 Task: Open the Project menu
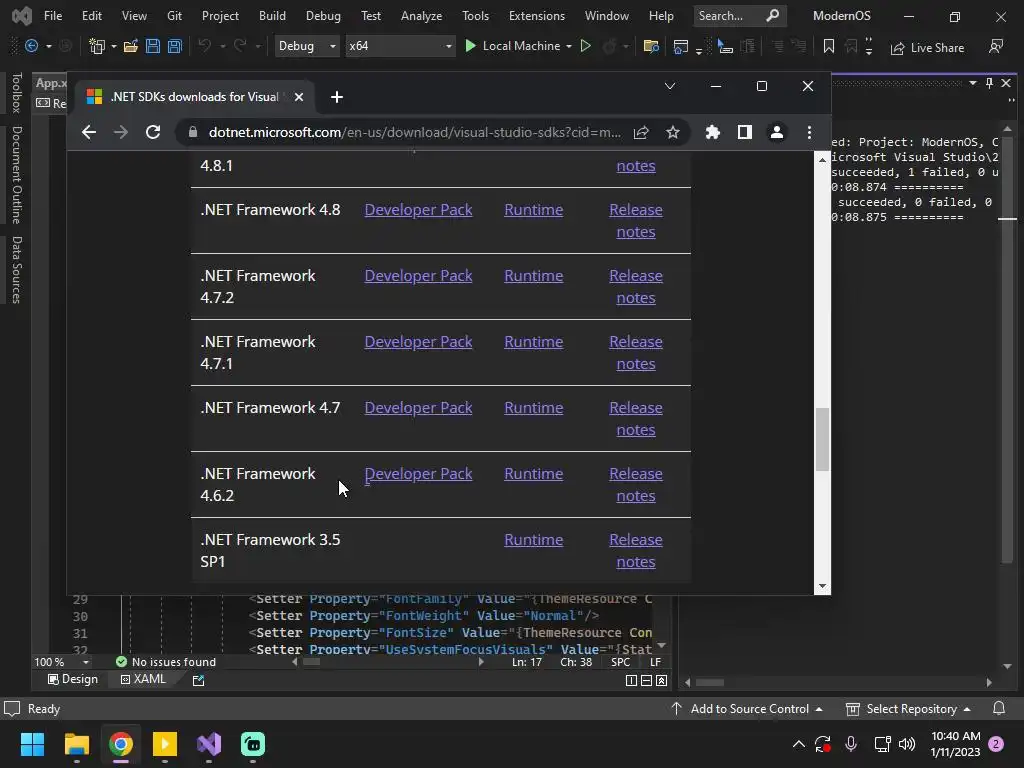click(220, 16)
